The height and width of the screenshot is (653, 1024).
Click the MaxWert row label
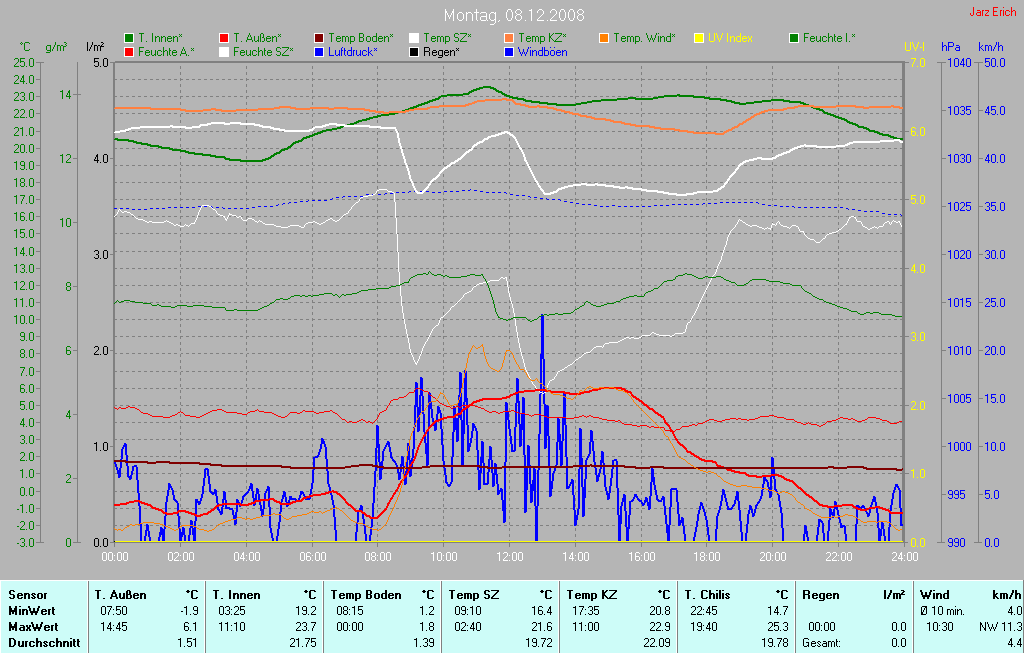pyautogui.click(x=33, y=627)
